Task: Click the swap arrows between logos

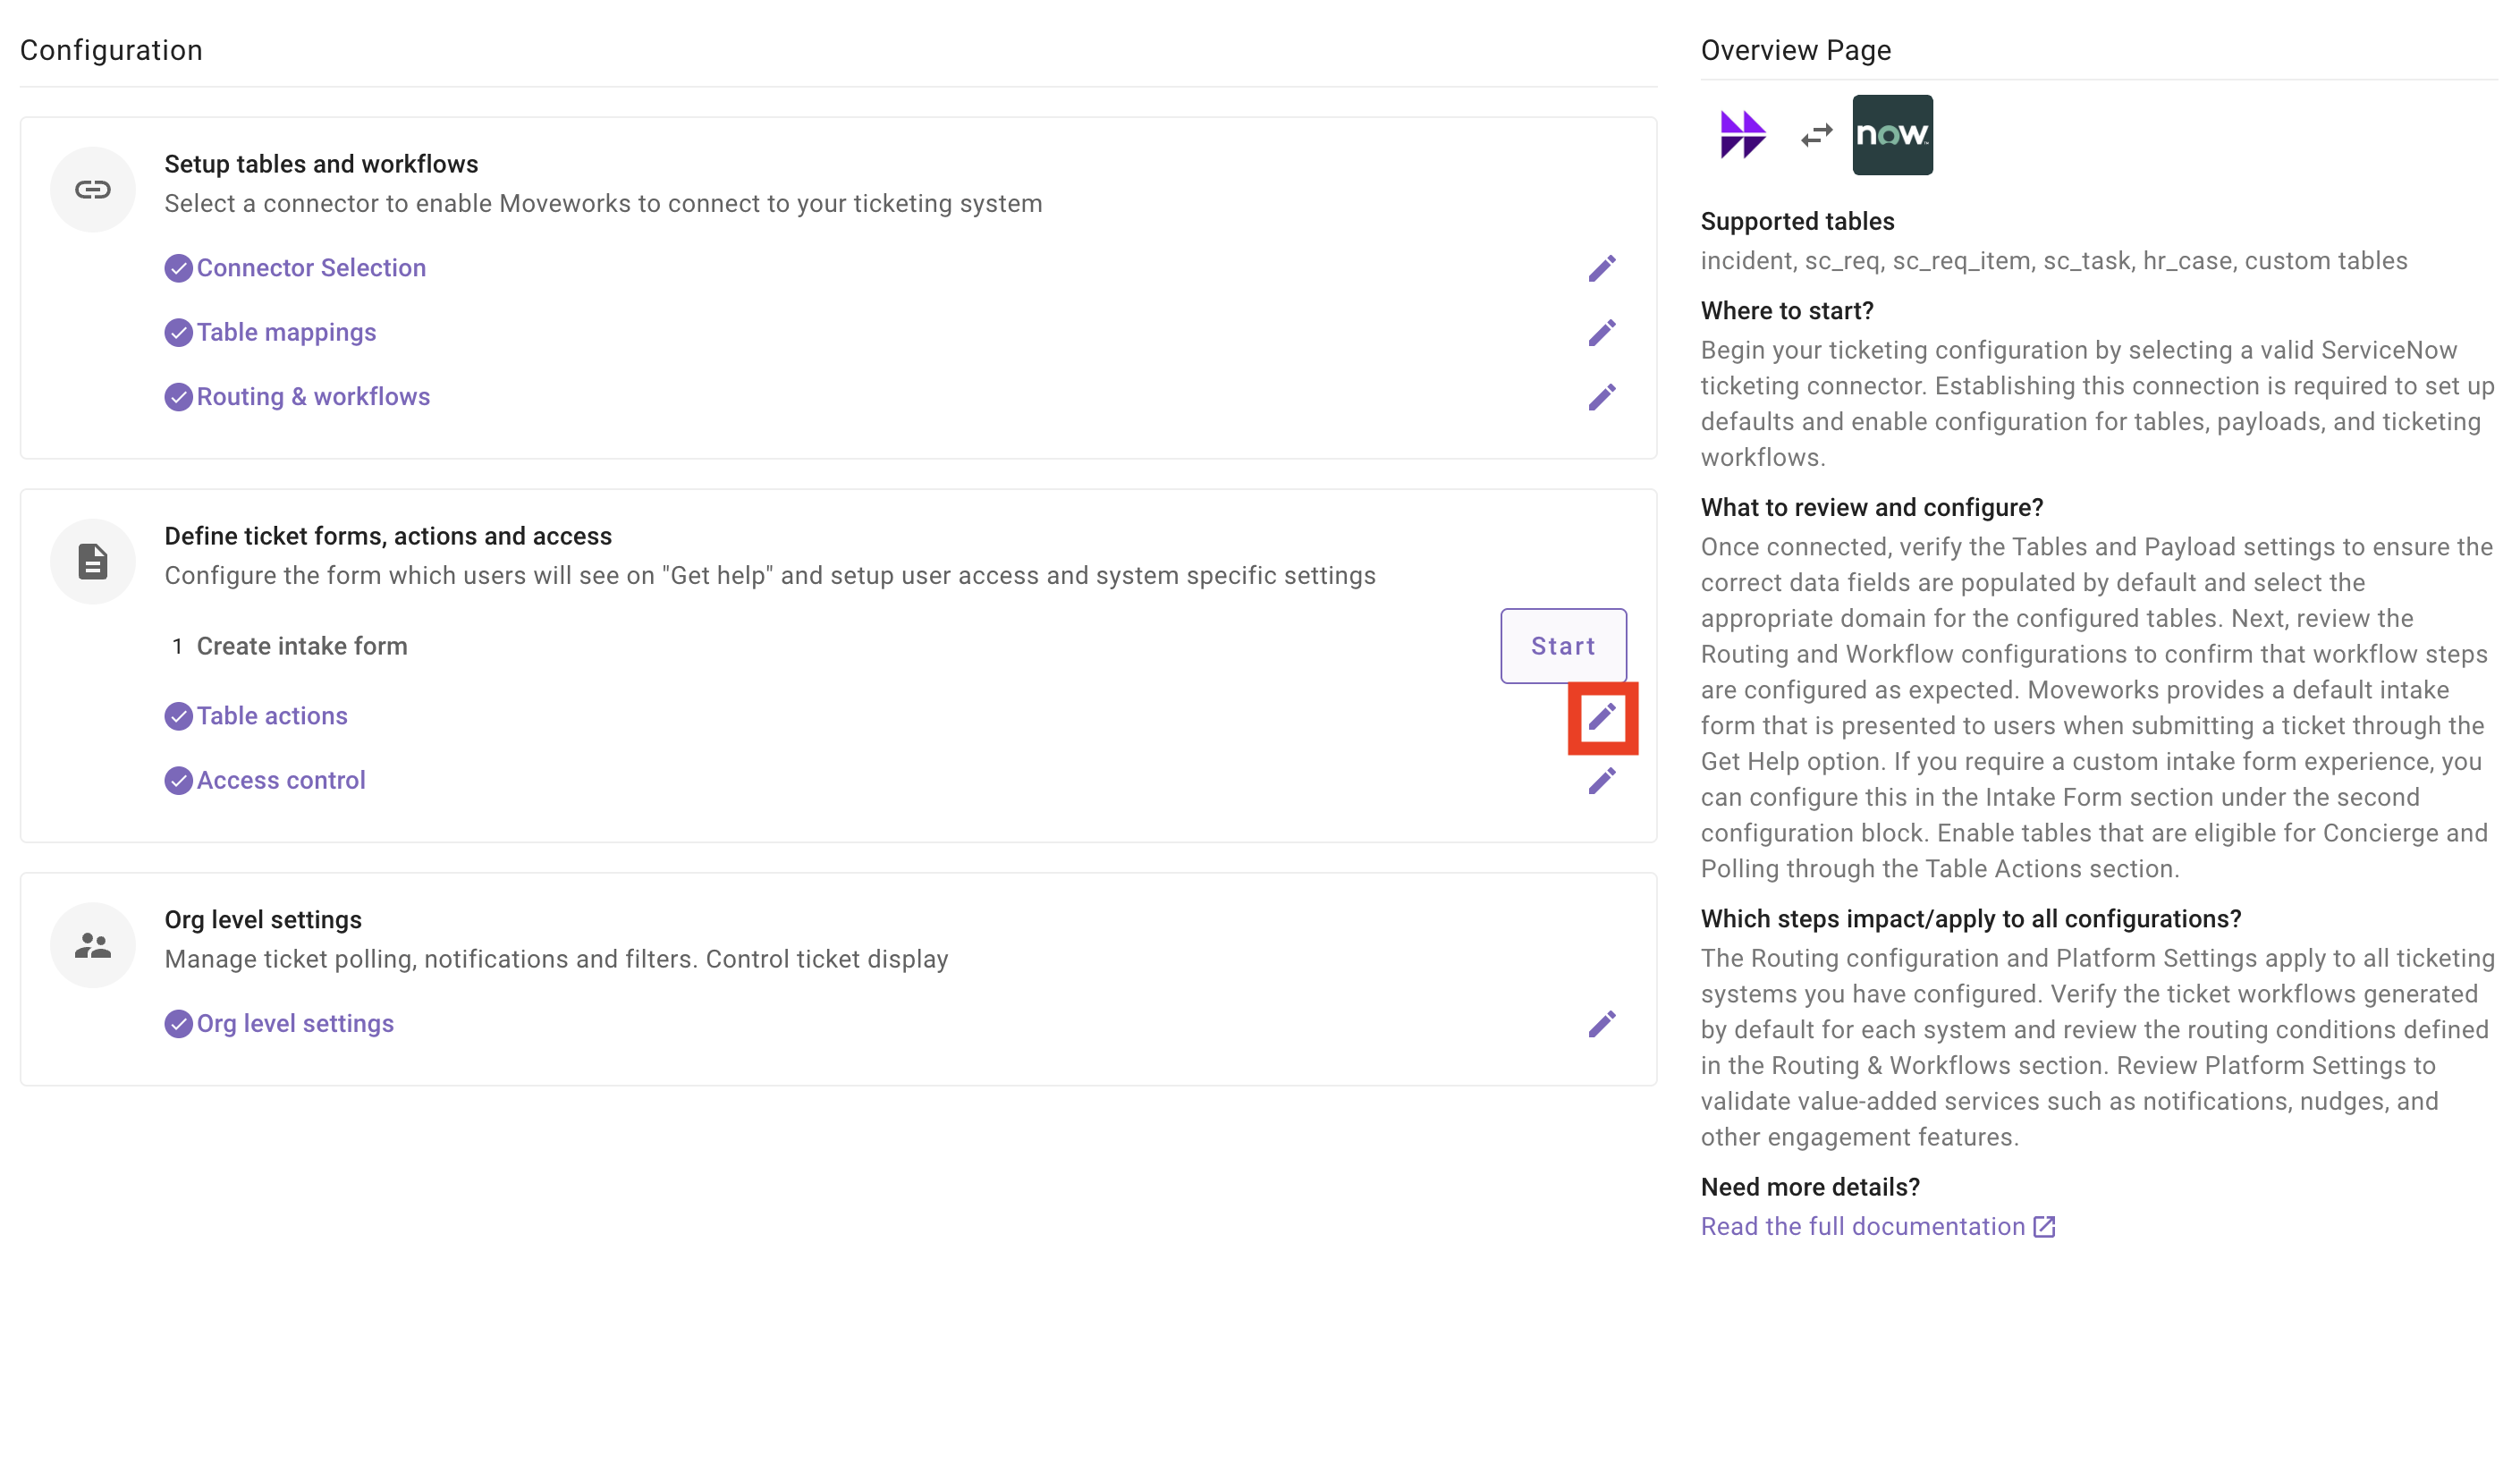Action: click(1816, 135)
